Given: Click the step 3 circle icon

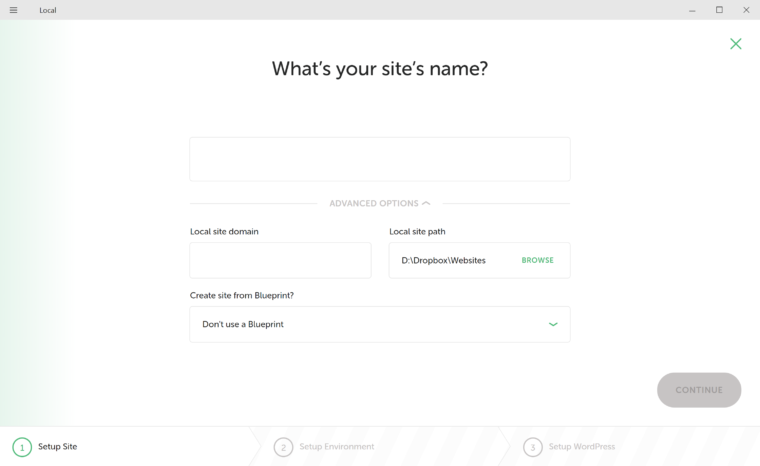Looking at the screenshot, I should pos(533,447).
